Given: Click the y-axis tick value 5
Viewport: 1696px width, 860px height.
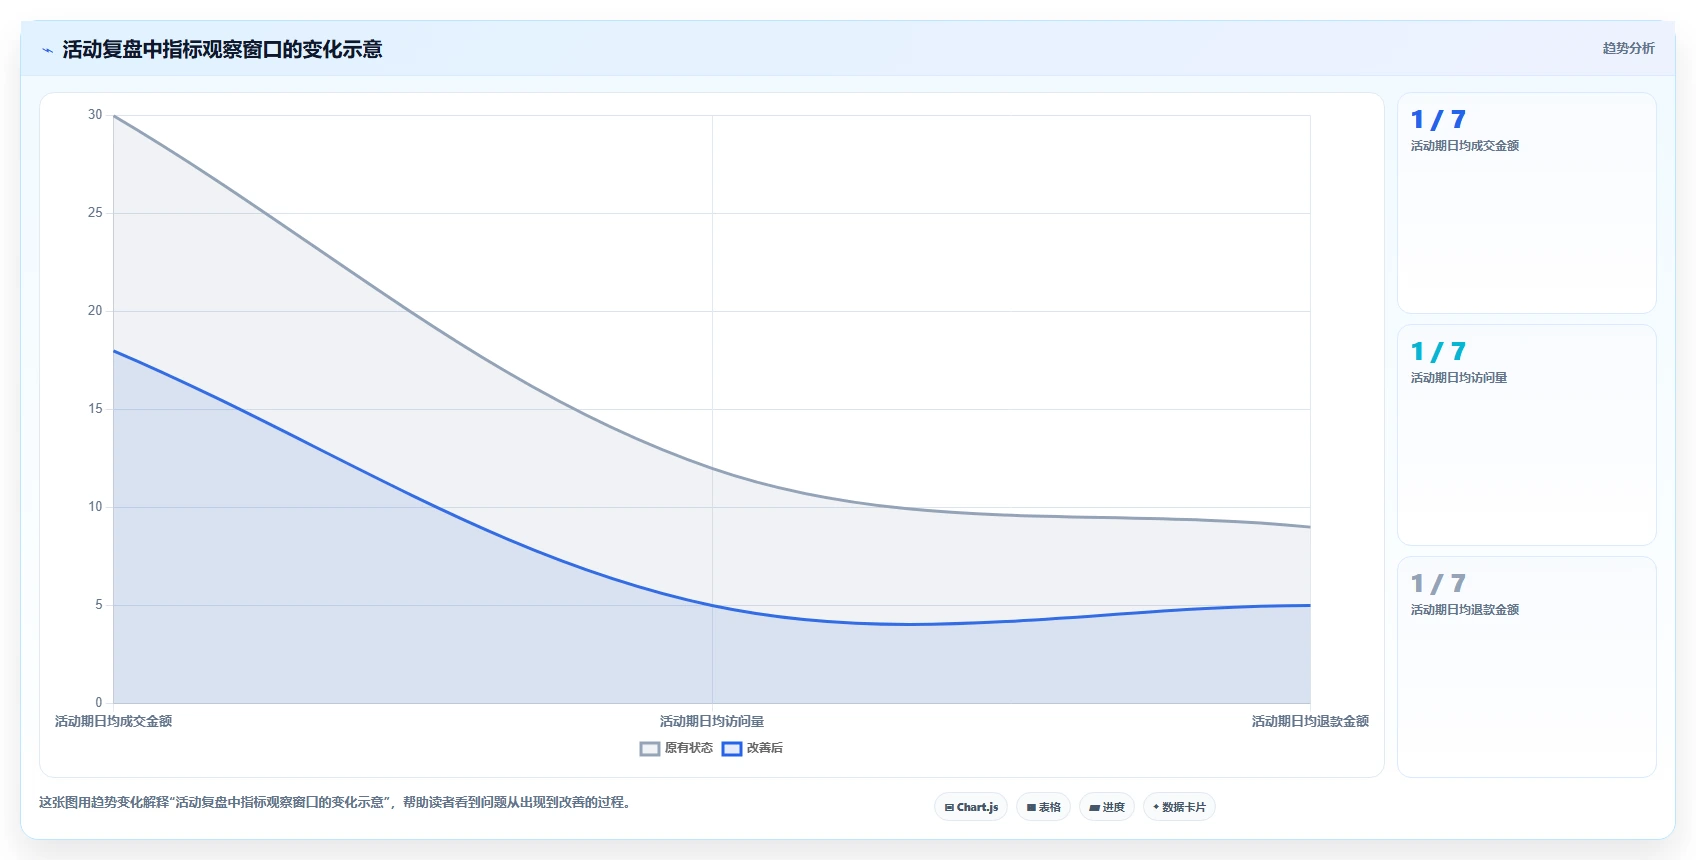Looking at the screenshot, I should click(99, 605).
